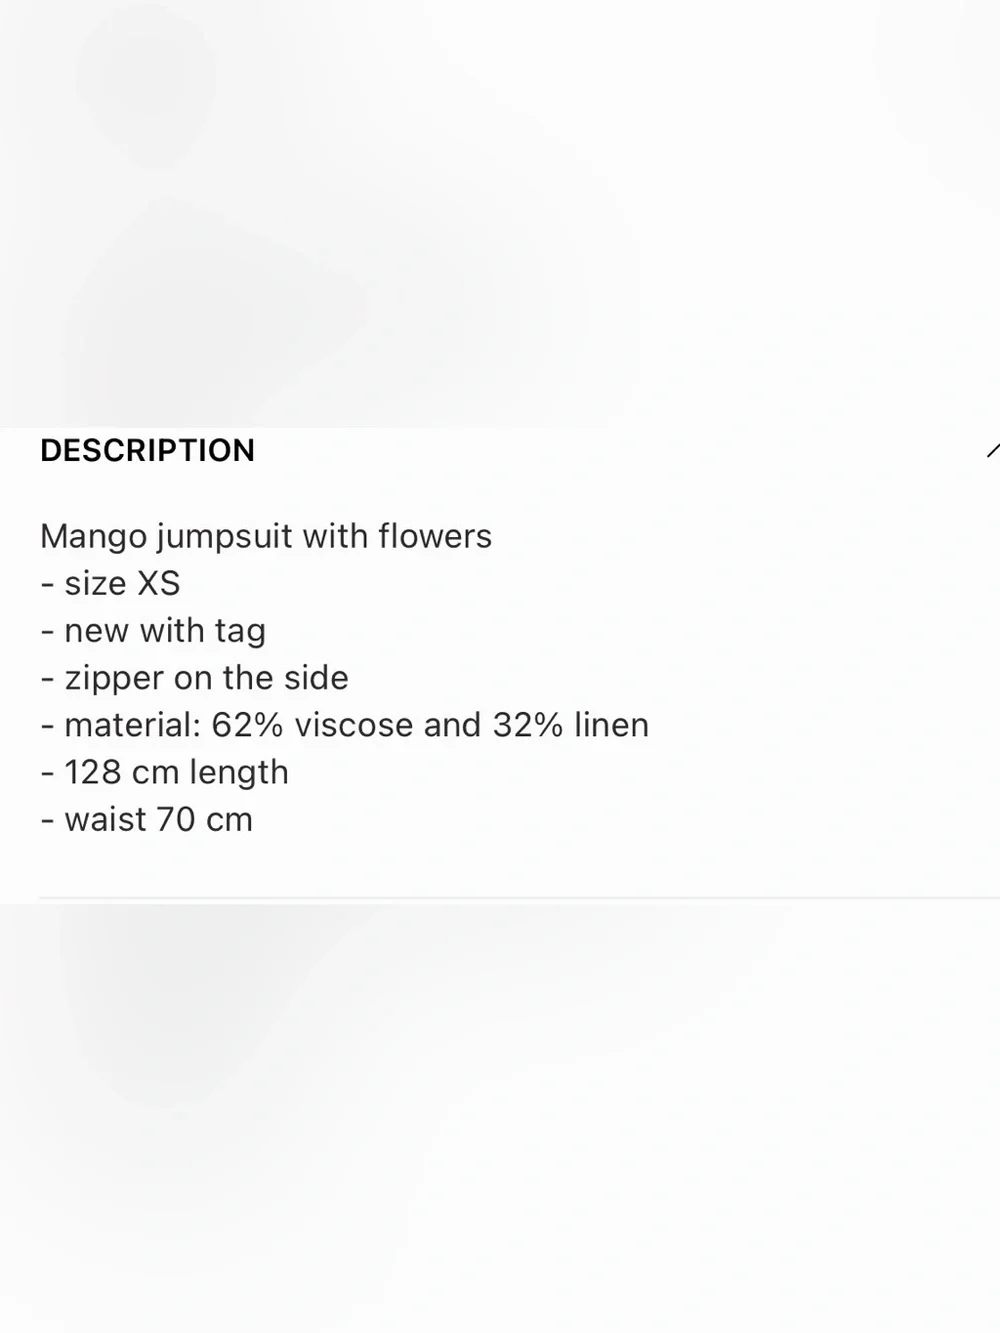Viewport: 1000px width, 1333px height.
Task: Select the '128 cm length' line
Action: pyautogui.click(x=164, y=773)
